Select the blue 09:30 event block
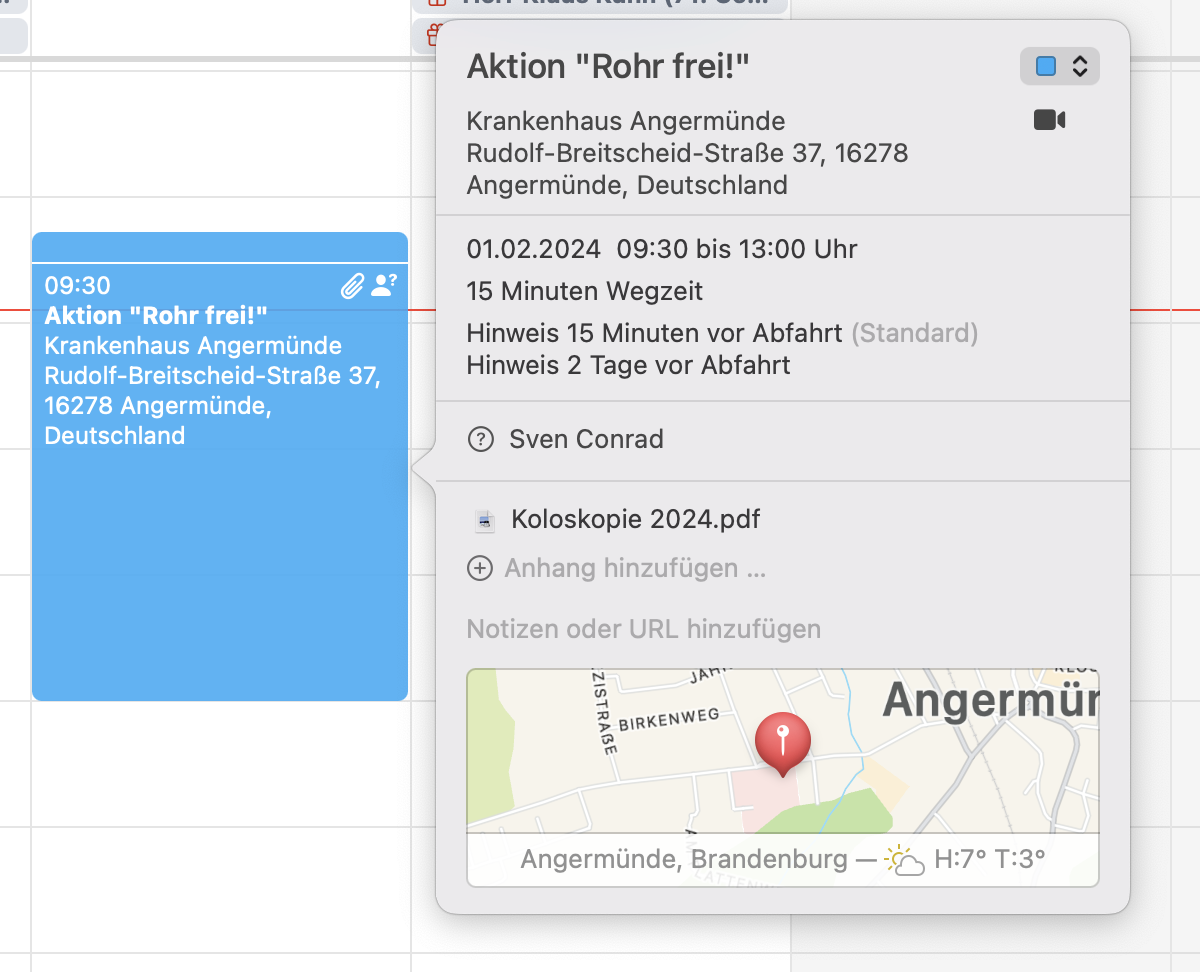The image size is (1200, 972). (x=220, y=560)
